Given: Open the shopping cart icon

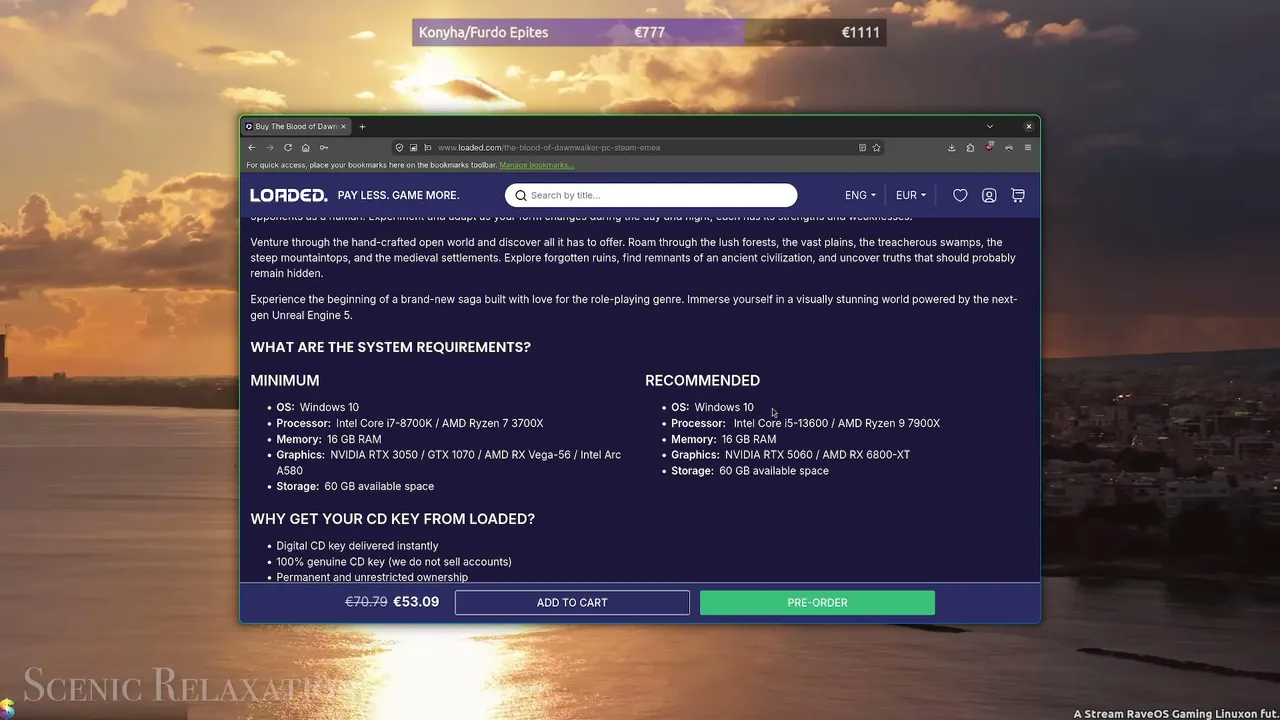Looking at the screenshot, I should click(1018, 195).
